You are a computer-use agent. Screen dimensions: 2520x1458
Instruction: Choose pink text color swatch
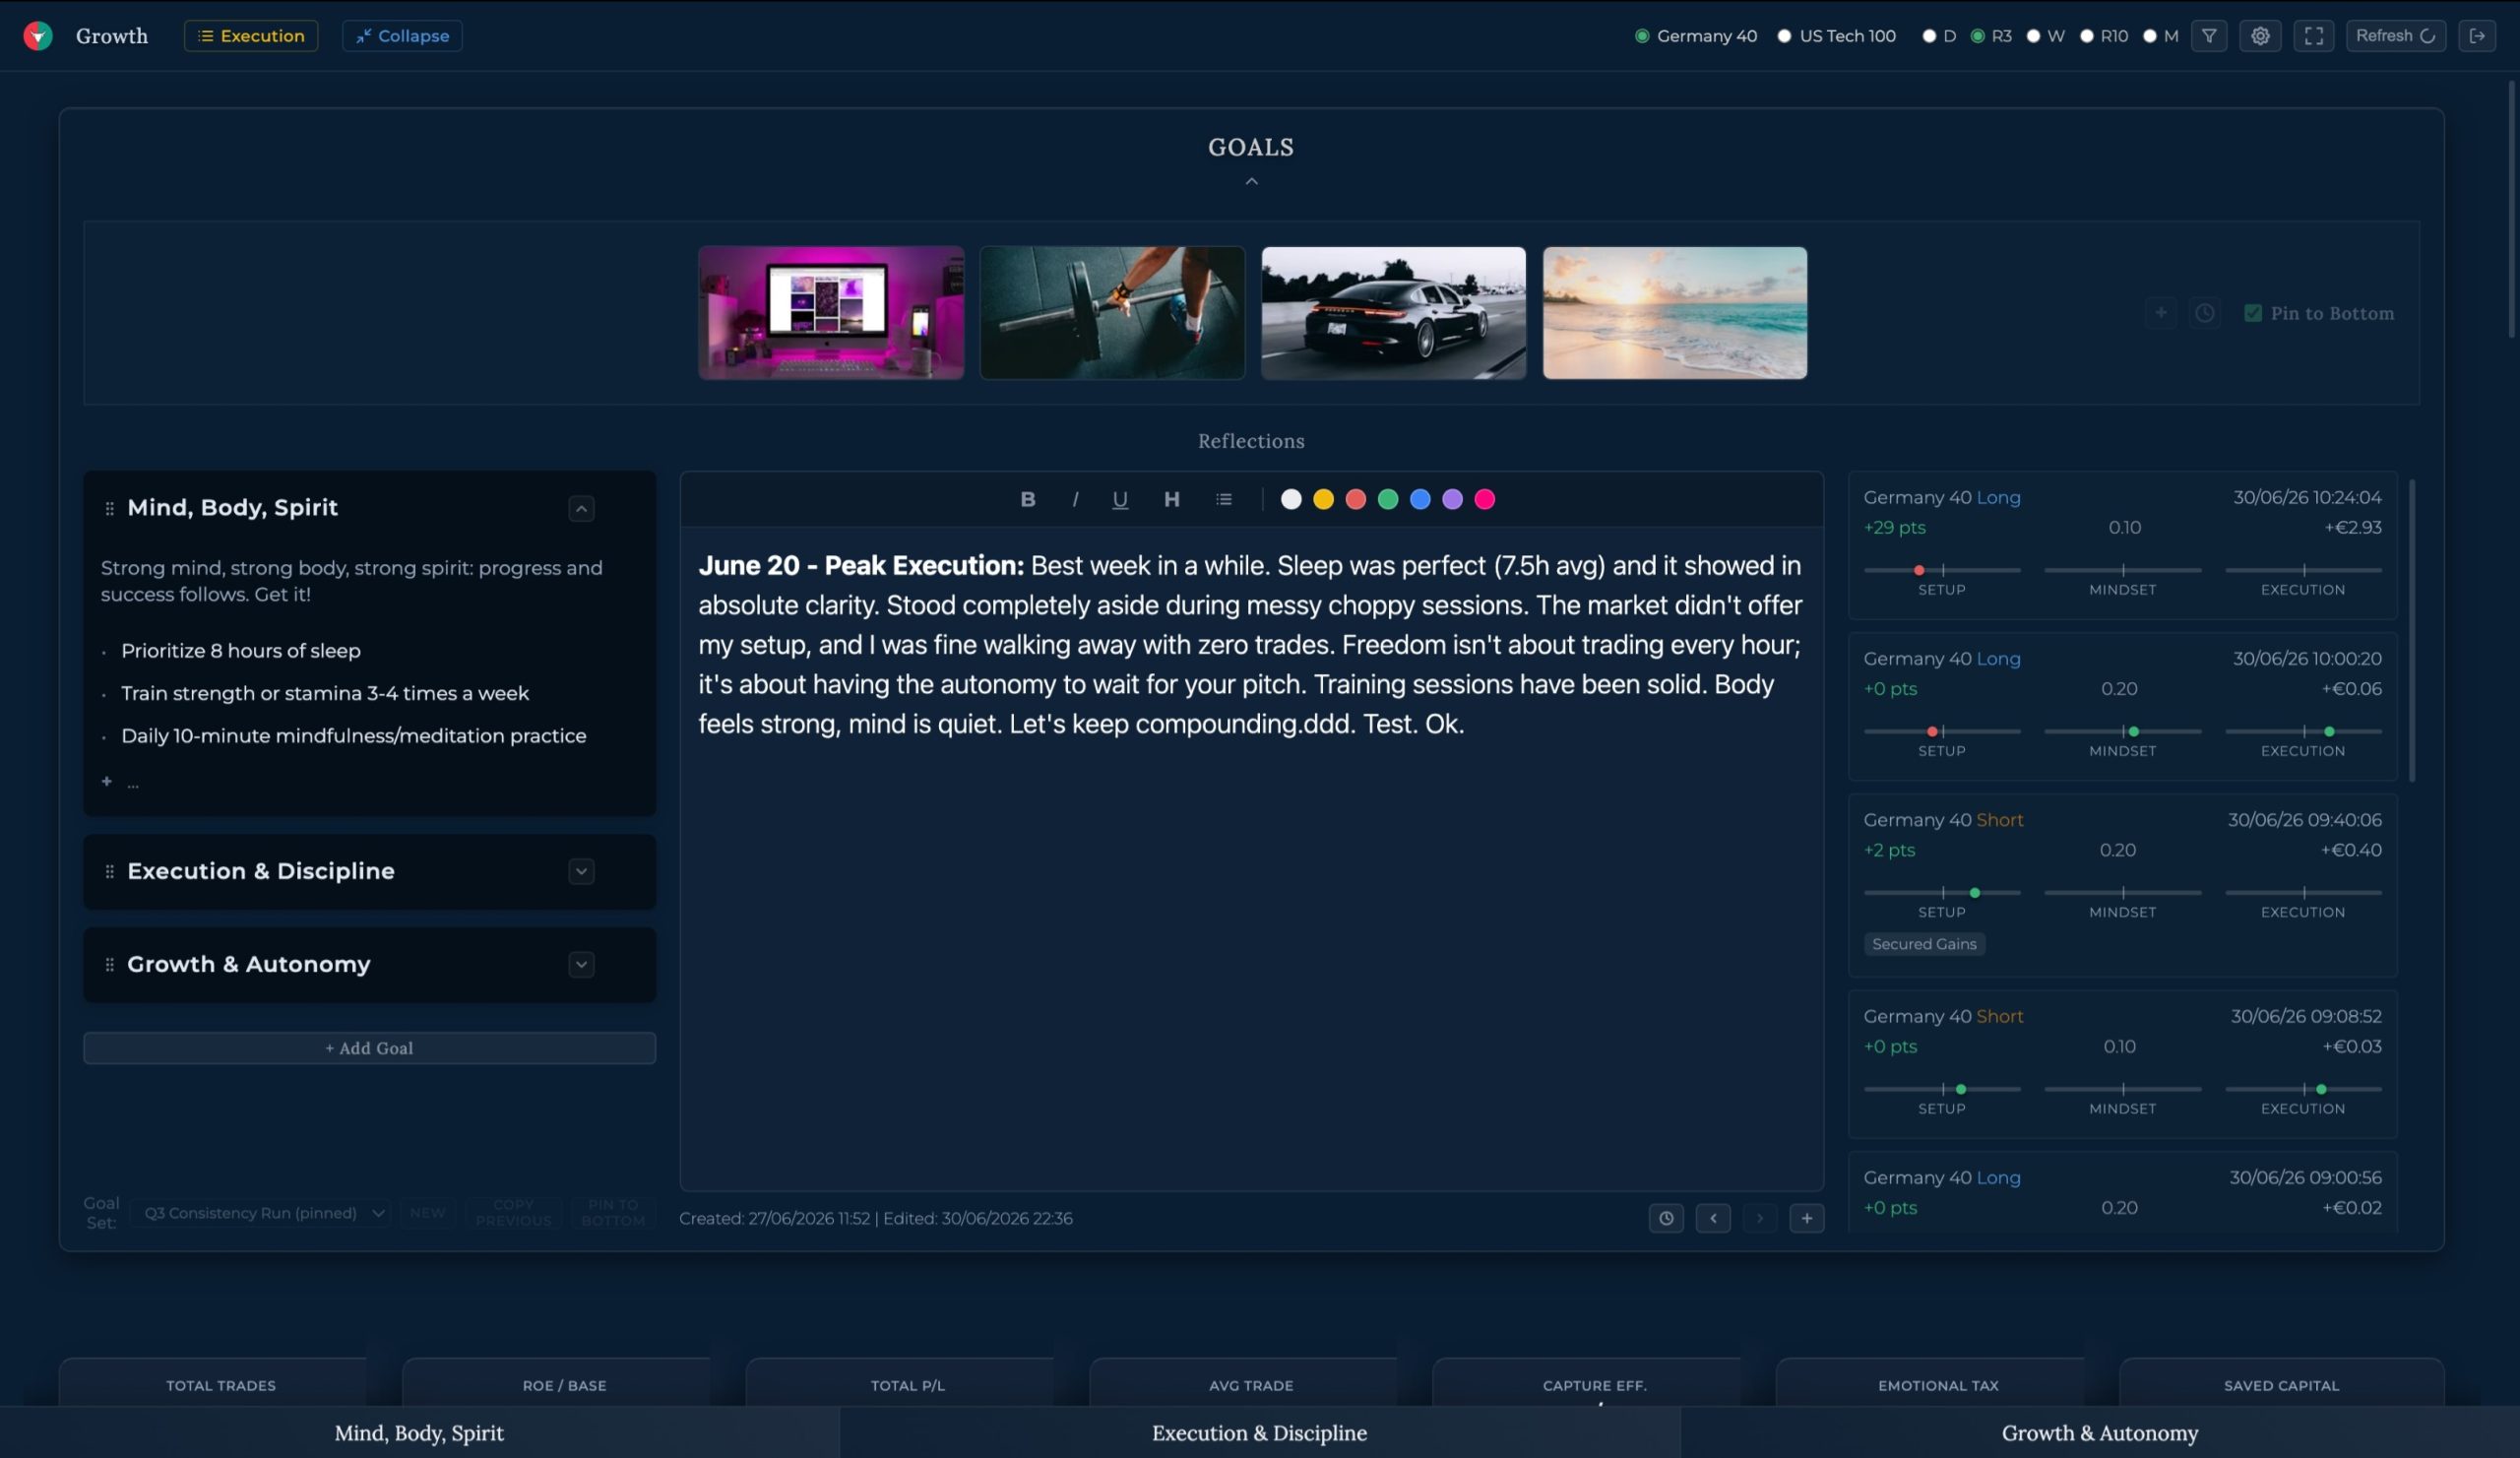coord(1485,499)
